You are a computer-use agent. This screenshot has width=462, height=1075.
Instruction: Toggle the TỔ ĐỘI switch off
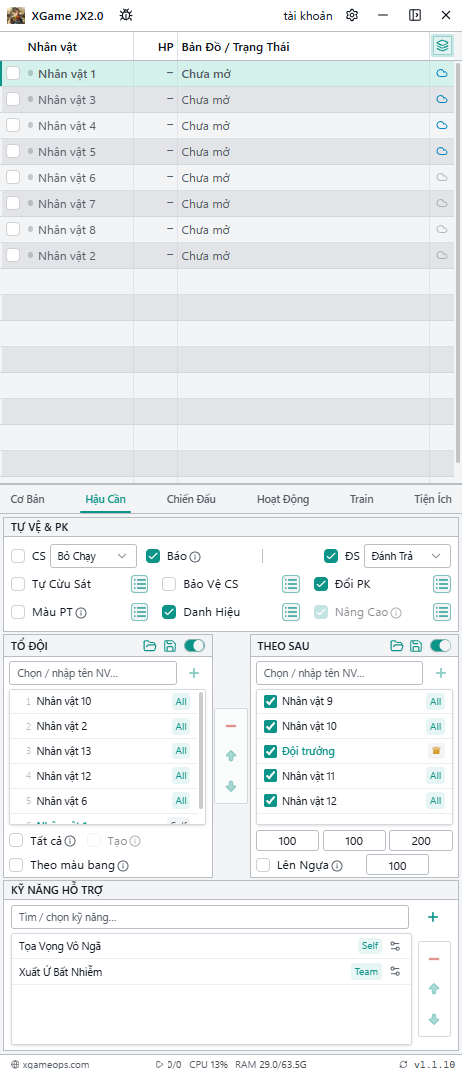tap(194, 645)
